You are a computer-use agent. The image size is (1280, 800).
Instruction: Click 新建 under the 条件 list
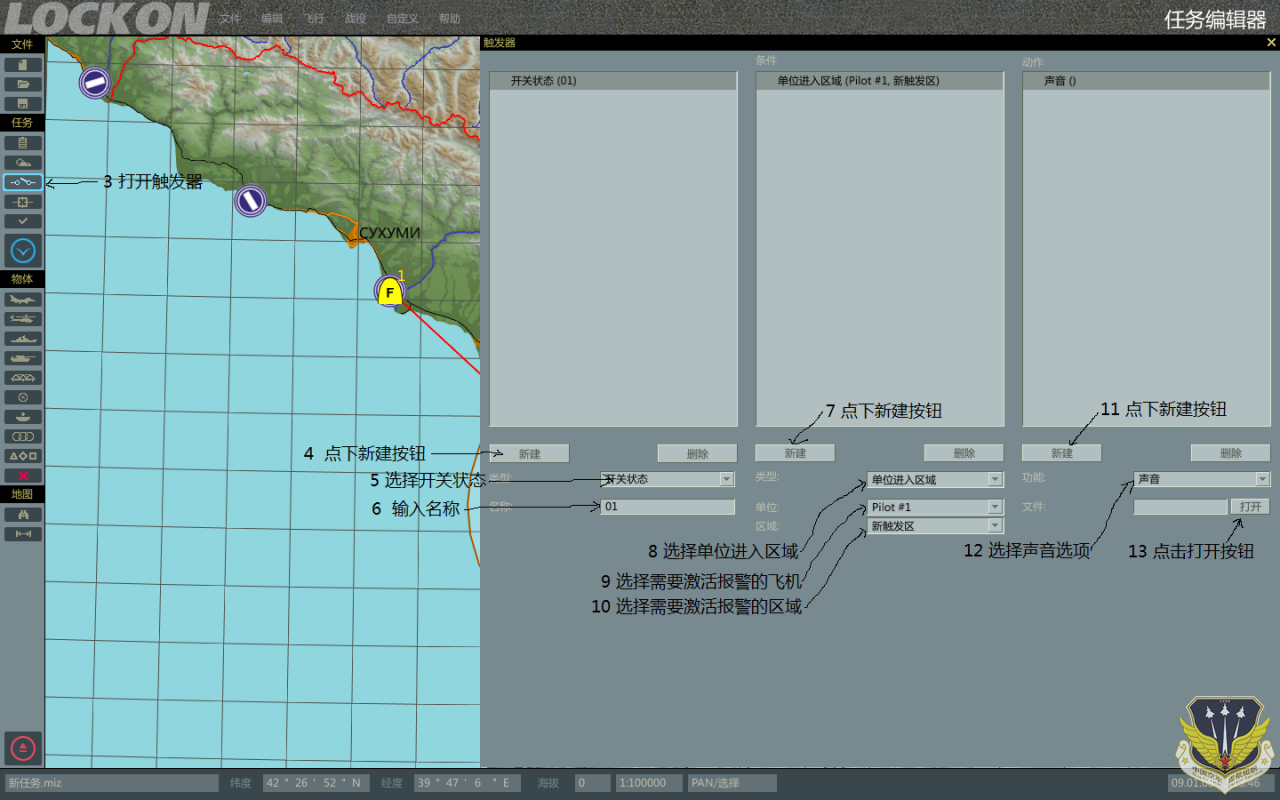click(x=795, y=454)
